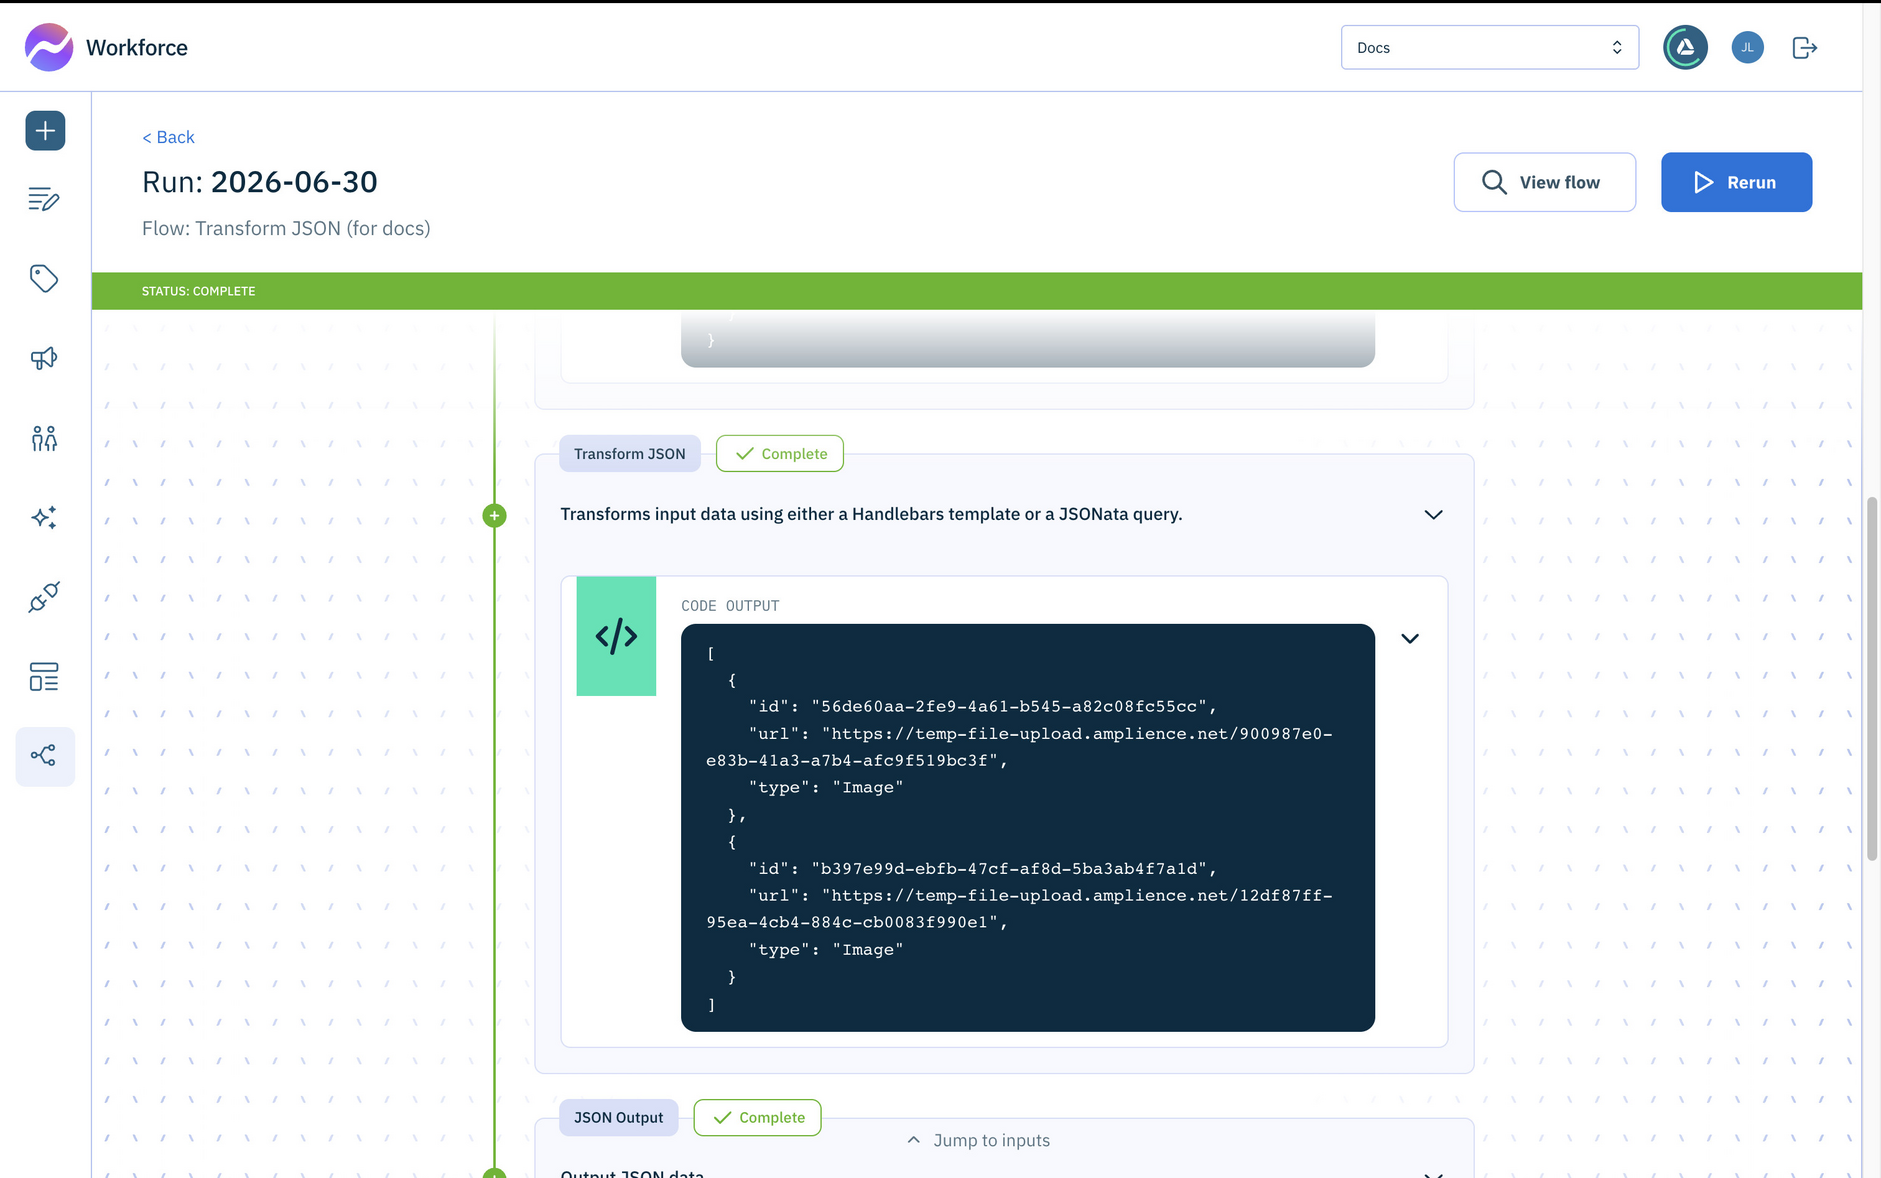This screenshot has width=1881, height=1178.
Task: Collapse the code output panel chevron
Action: tap(1410, 639)
